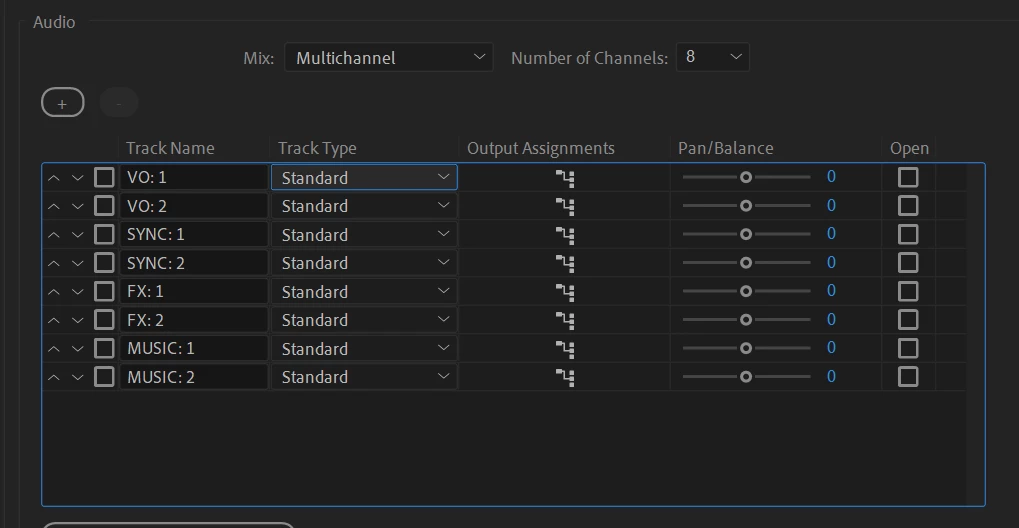This screenshot has width=1019, height=528.
Task: Open output assignments for SYNC: 2 track
Action: [565, 263]
